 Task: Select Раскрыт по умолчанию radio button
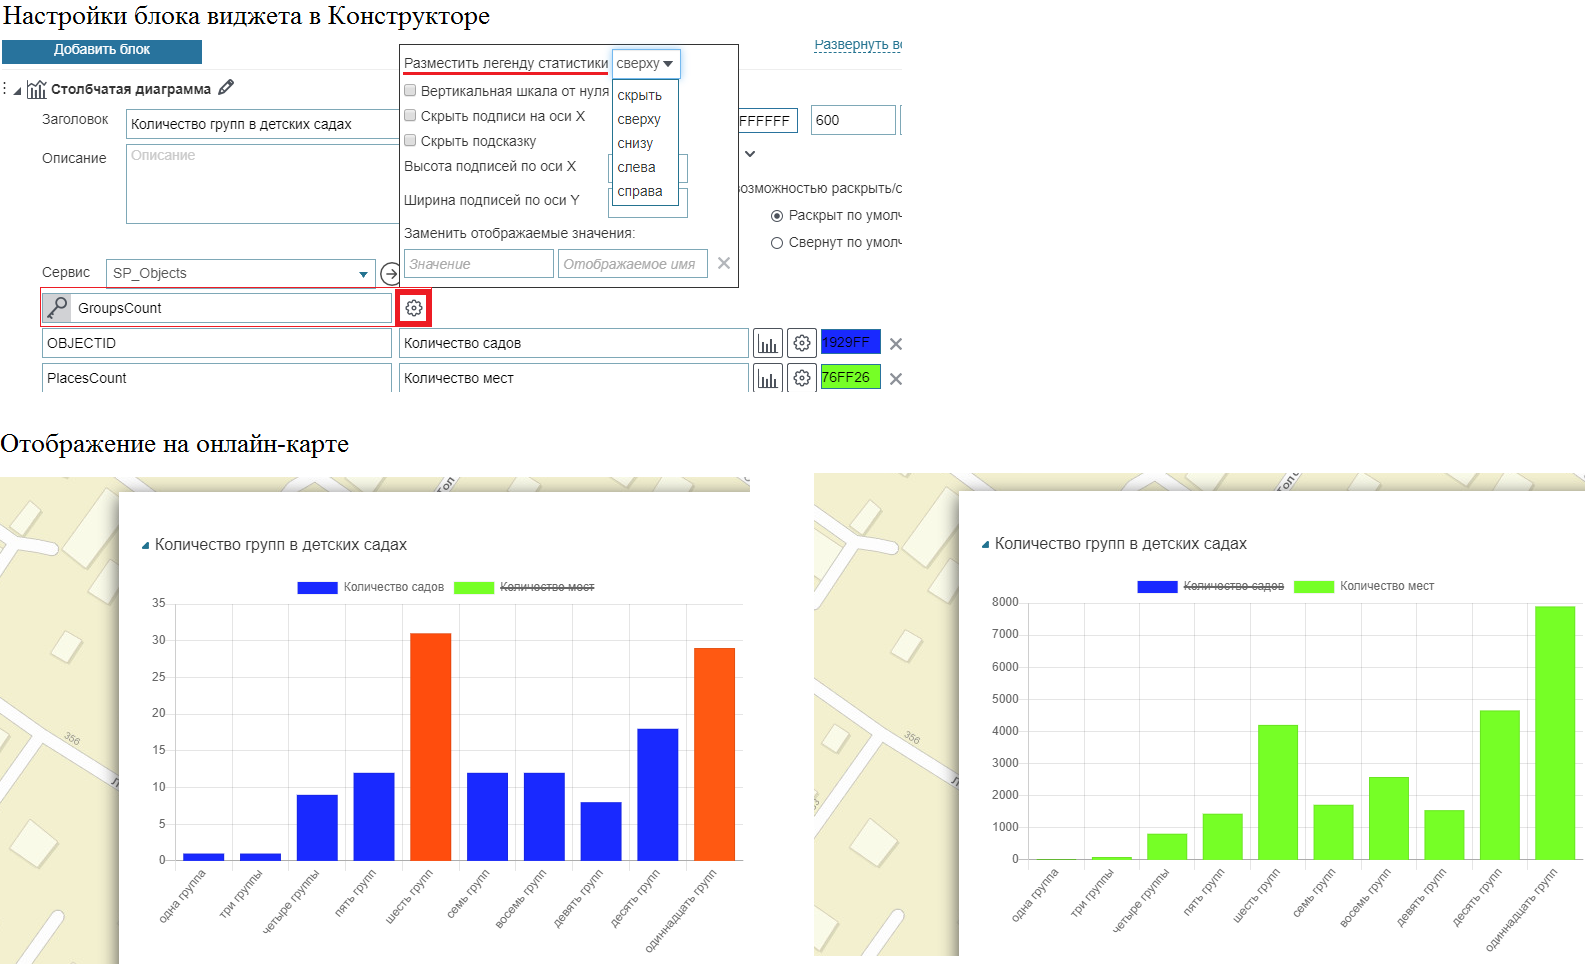[x=777, y=216]
